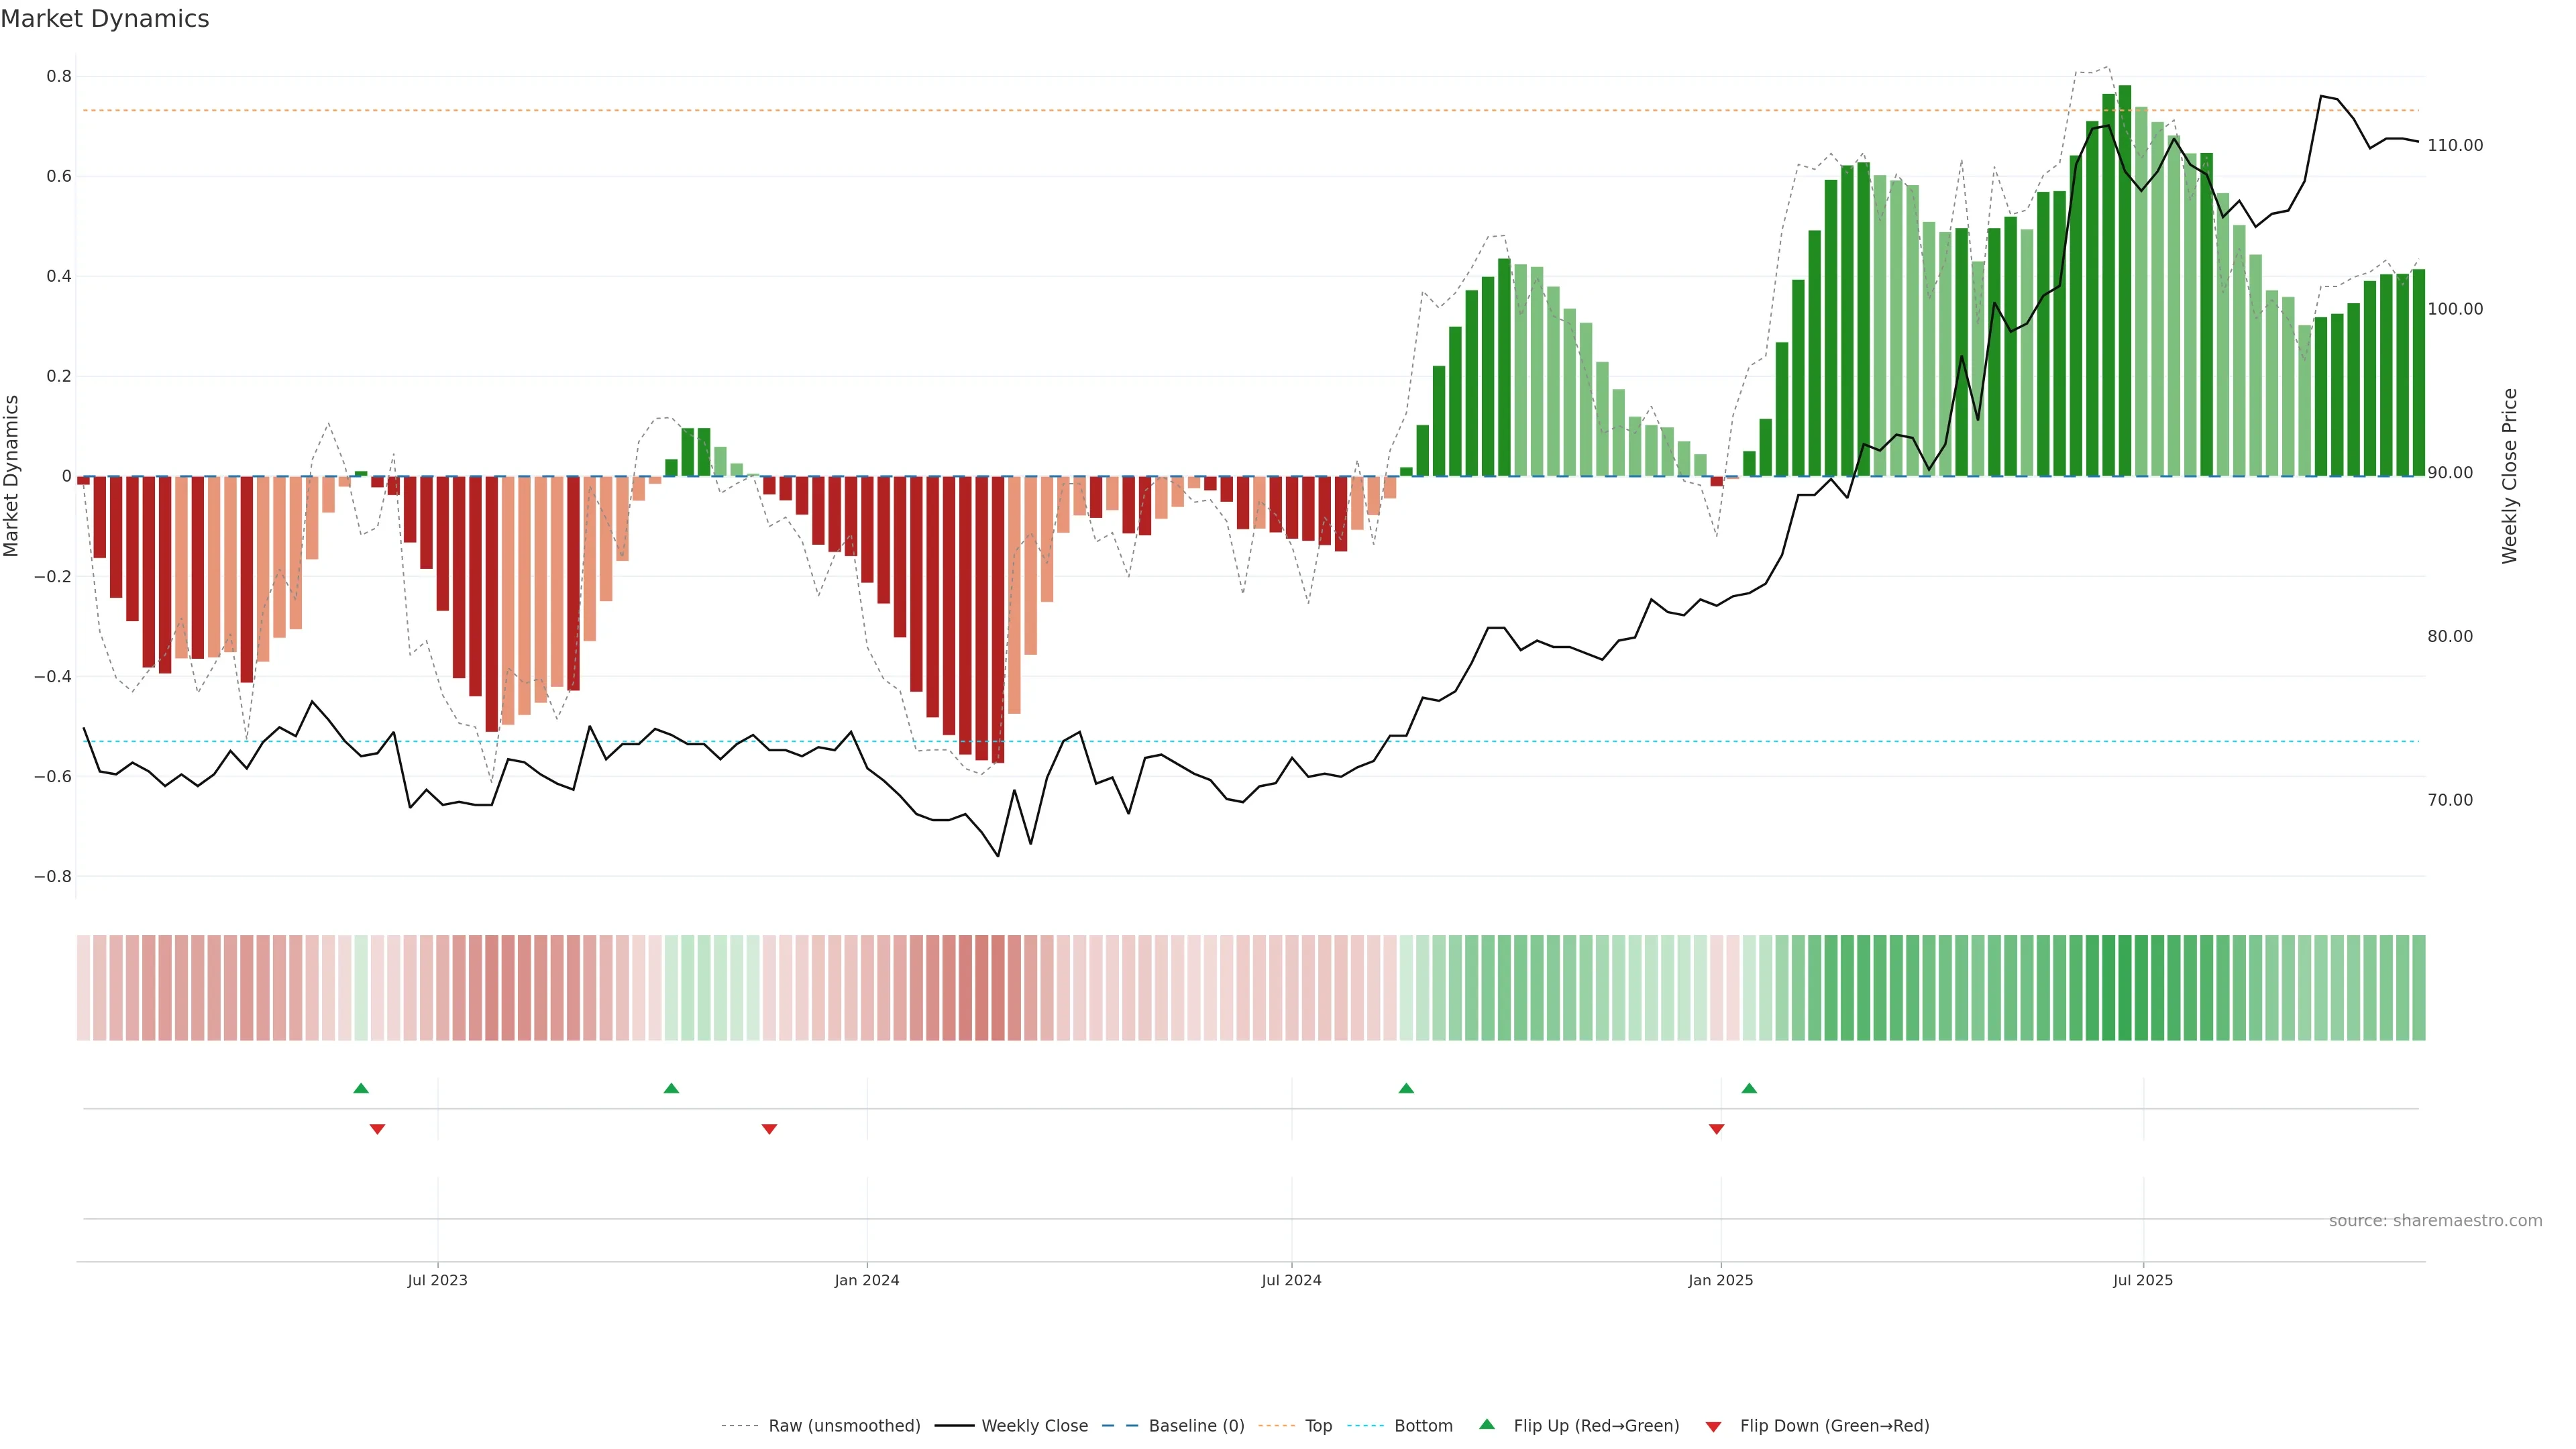Click the Flip Up legend triangle icon

1487,1424
